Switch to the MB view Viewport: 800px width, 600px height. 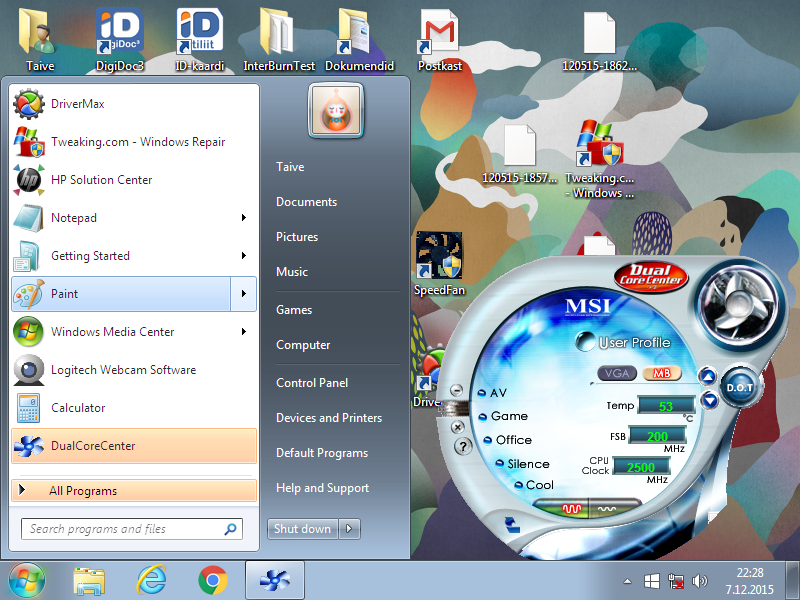tap(662, 373)
